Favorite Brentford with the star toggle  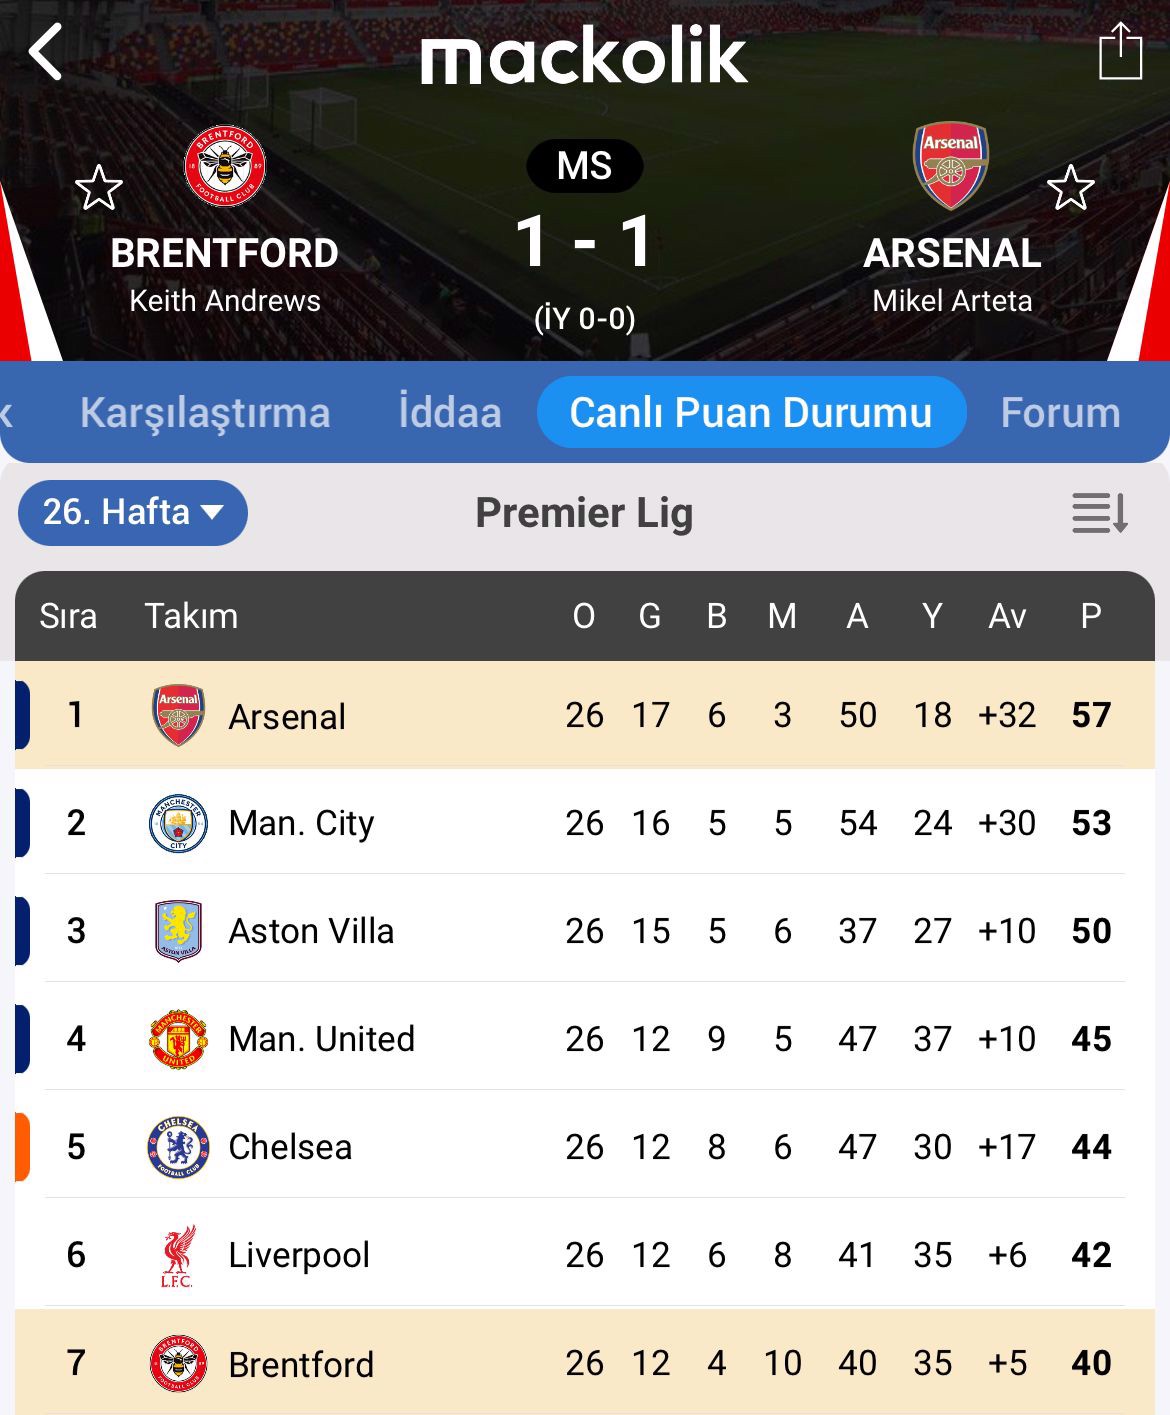click(99, 188)
